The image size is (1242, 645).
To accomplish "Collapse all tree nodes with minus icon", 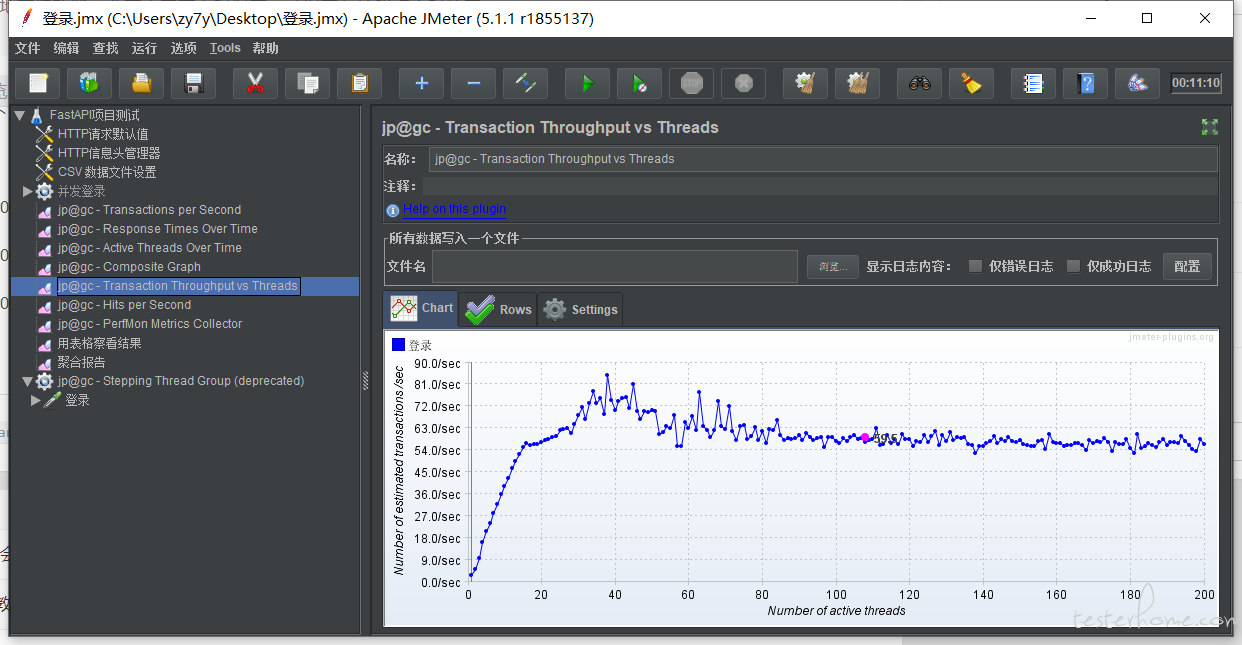I will tap(474, 83).
